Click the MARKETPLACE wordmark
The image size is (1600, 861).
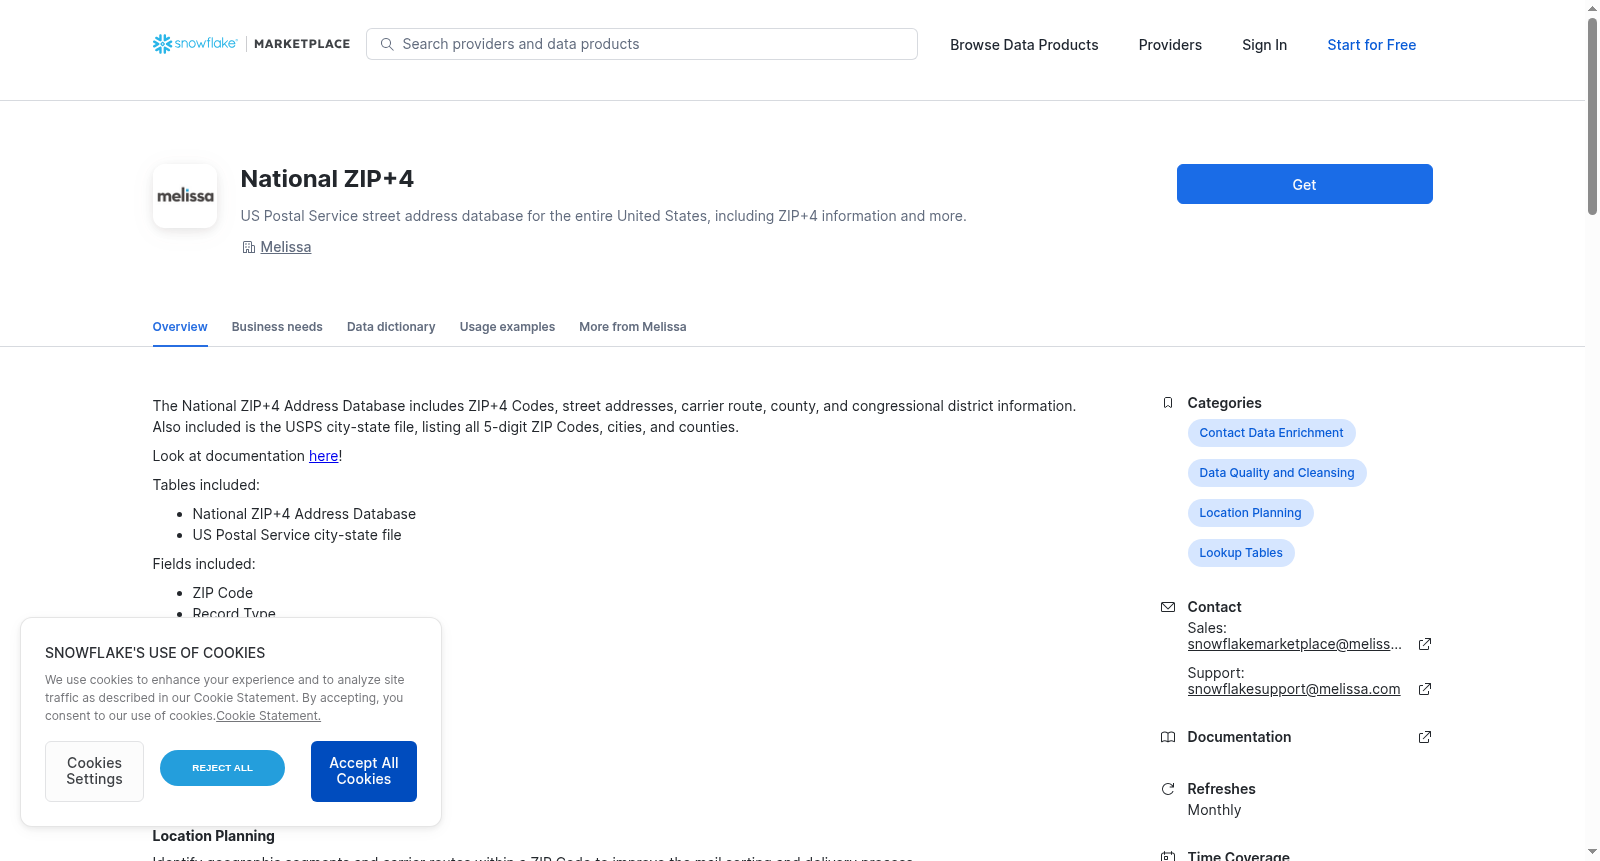click(x=302, y=44)
